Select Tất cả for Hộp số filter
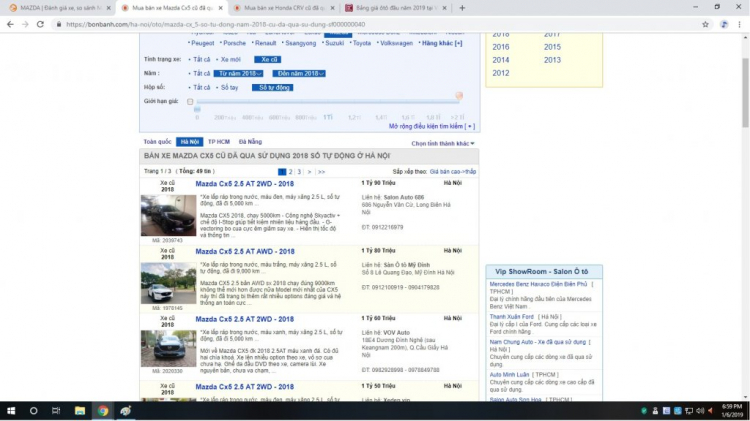Viewport: 750px width, 421px height. point(201,88)
